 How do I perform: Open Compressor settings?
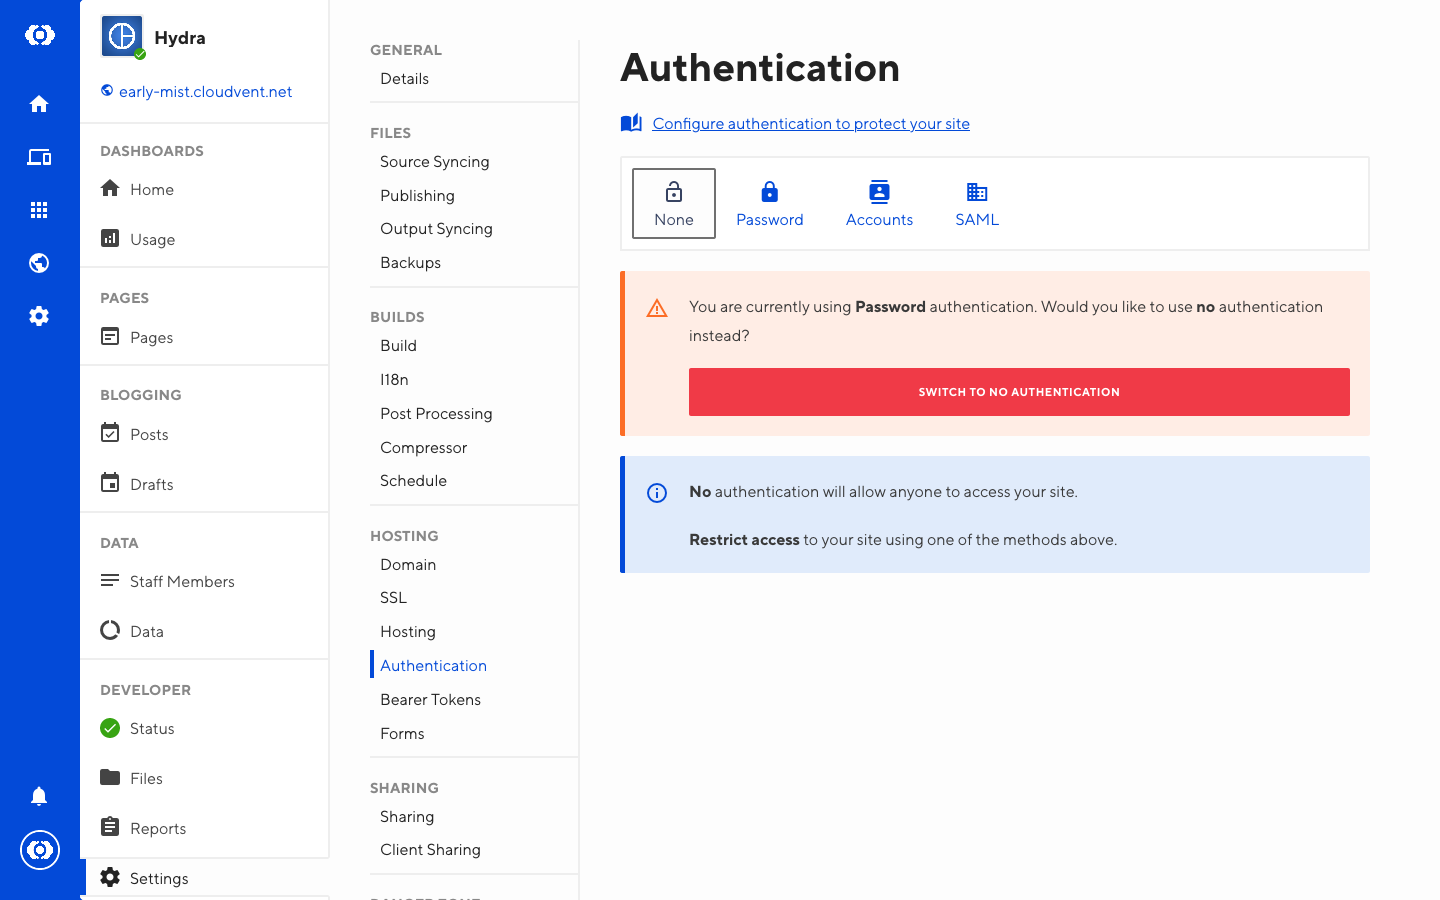pos(423,448)
